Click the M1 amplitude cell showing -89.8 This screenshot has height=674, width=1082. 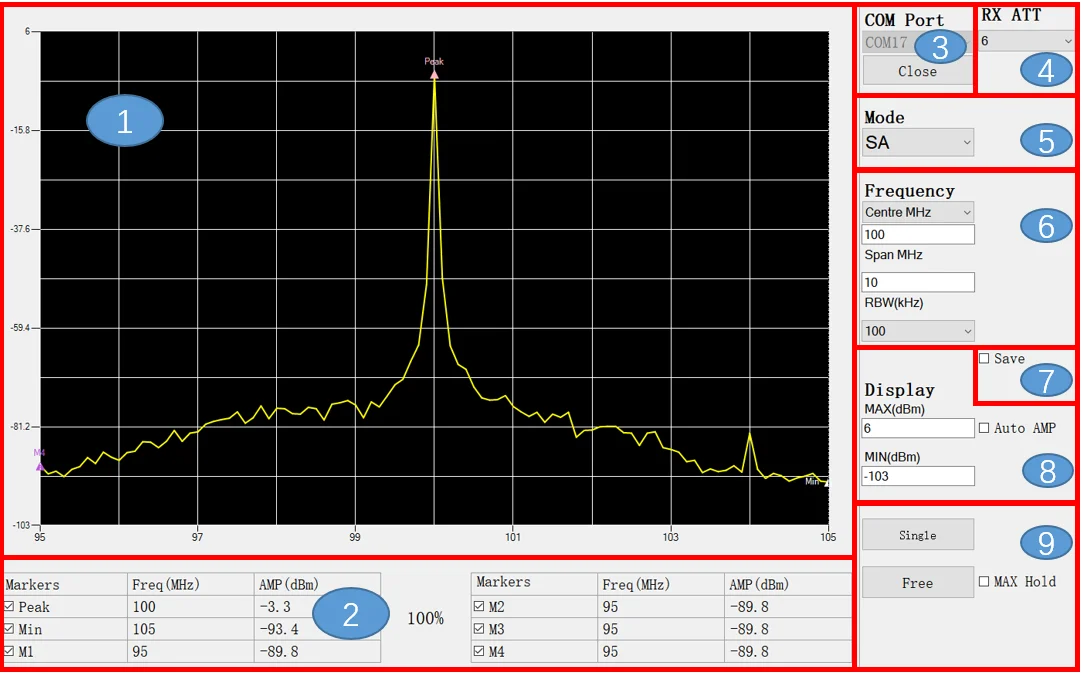[317, 652]
